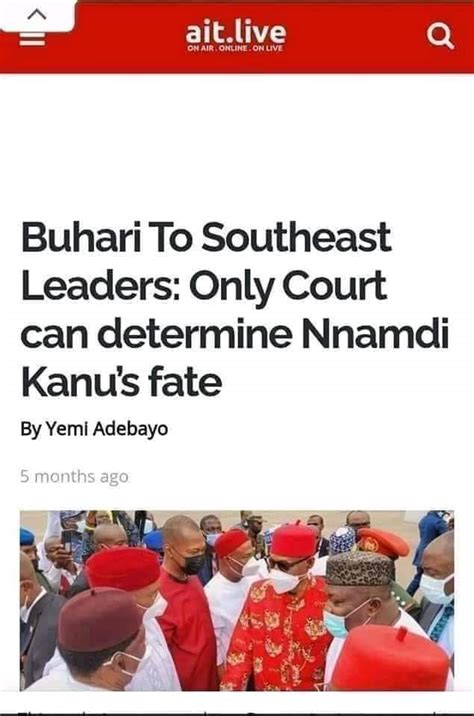Viewport: 474px width, 716px height.
Task: Open the hamburger navigation menu
Action: (x=32, y=39)
